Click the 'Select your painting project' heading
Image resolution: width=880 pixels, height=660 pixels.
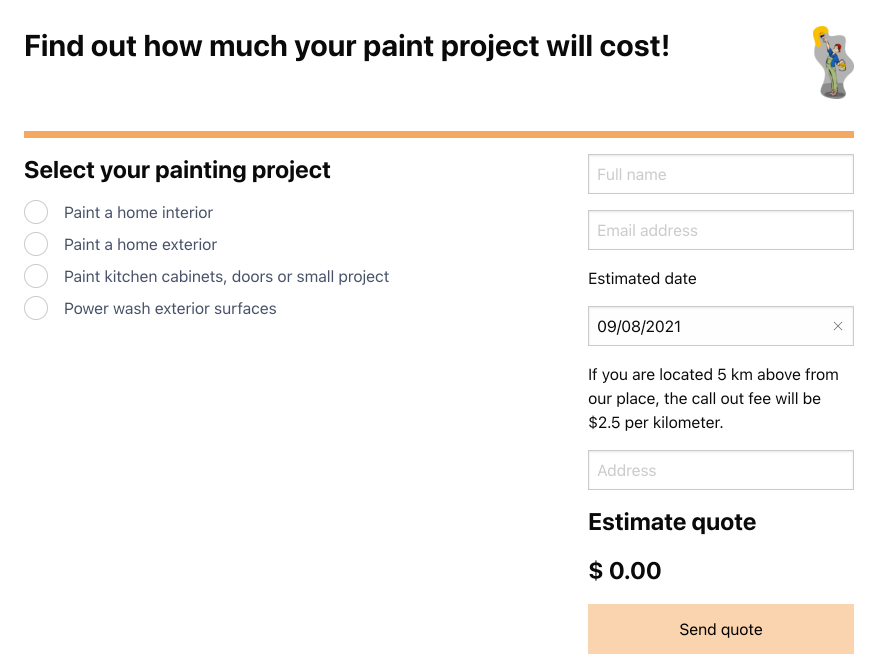[x=177, y=170]
